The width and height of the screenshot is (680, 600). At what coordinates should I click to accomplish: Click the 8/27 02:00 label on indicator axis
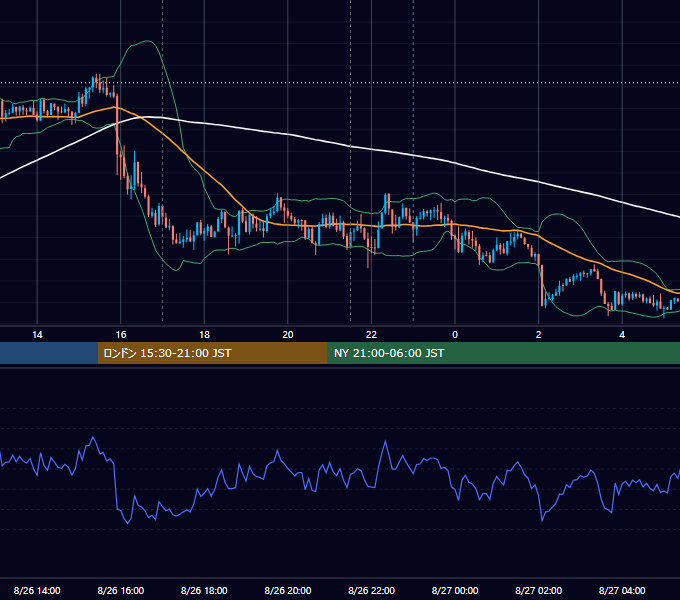coord(539,590)
